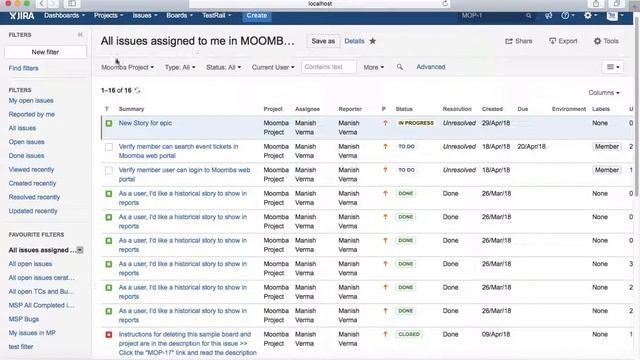Reload the page in browser address bar
The width and height of the screenshot is (640, 360).
[x=445, y=4]
